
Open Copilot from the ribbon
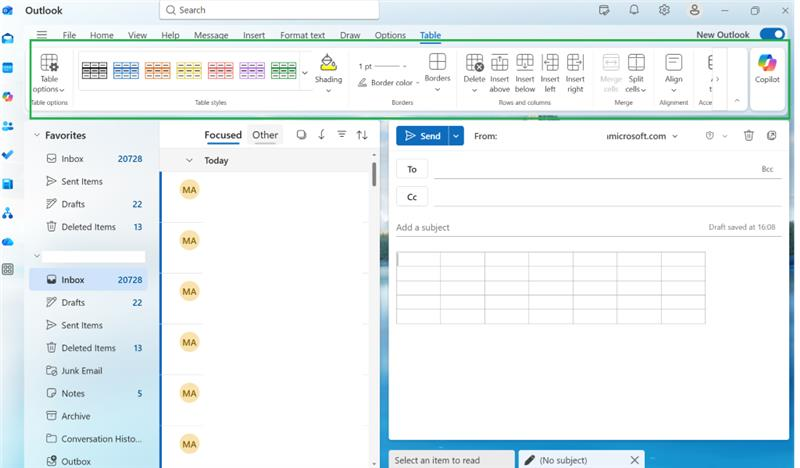coord(767,69)
